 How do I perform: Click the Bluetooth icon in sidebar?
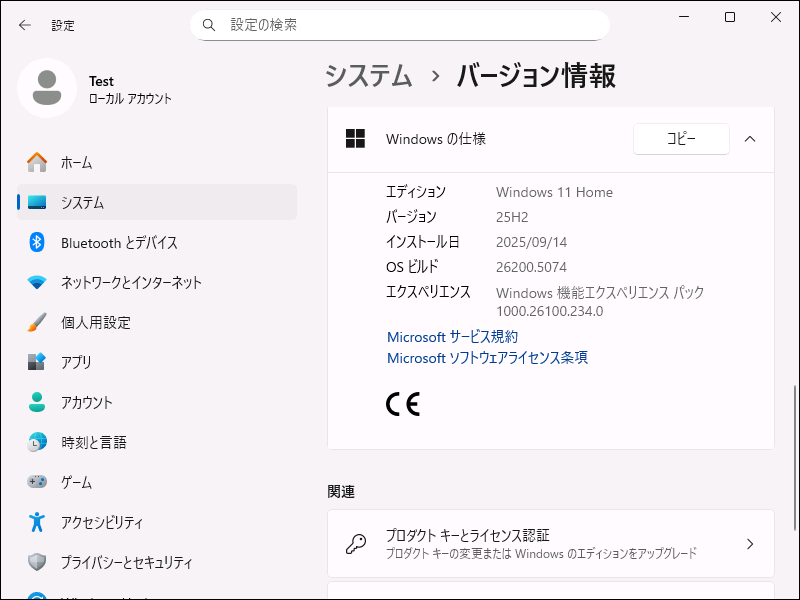pos(37,242)
